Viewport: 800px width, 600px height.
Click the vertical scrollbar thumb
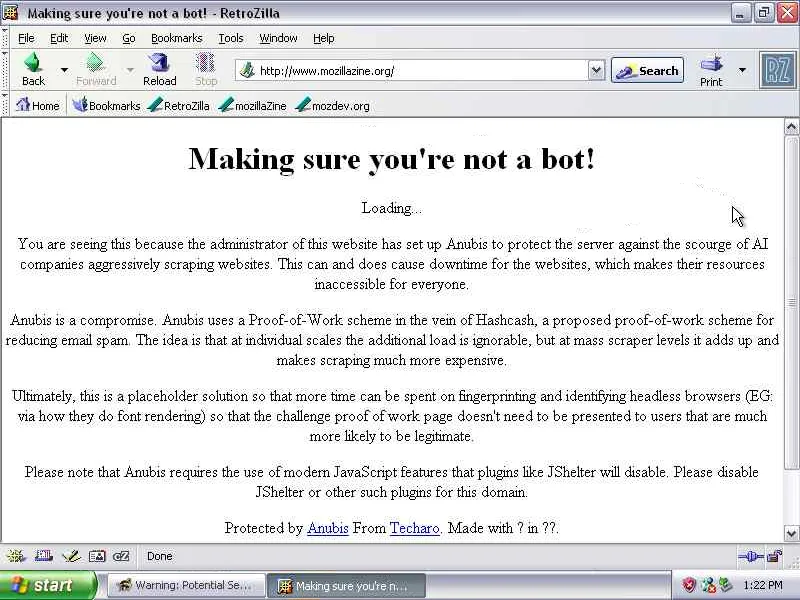[791, 302]
